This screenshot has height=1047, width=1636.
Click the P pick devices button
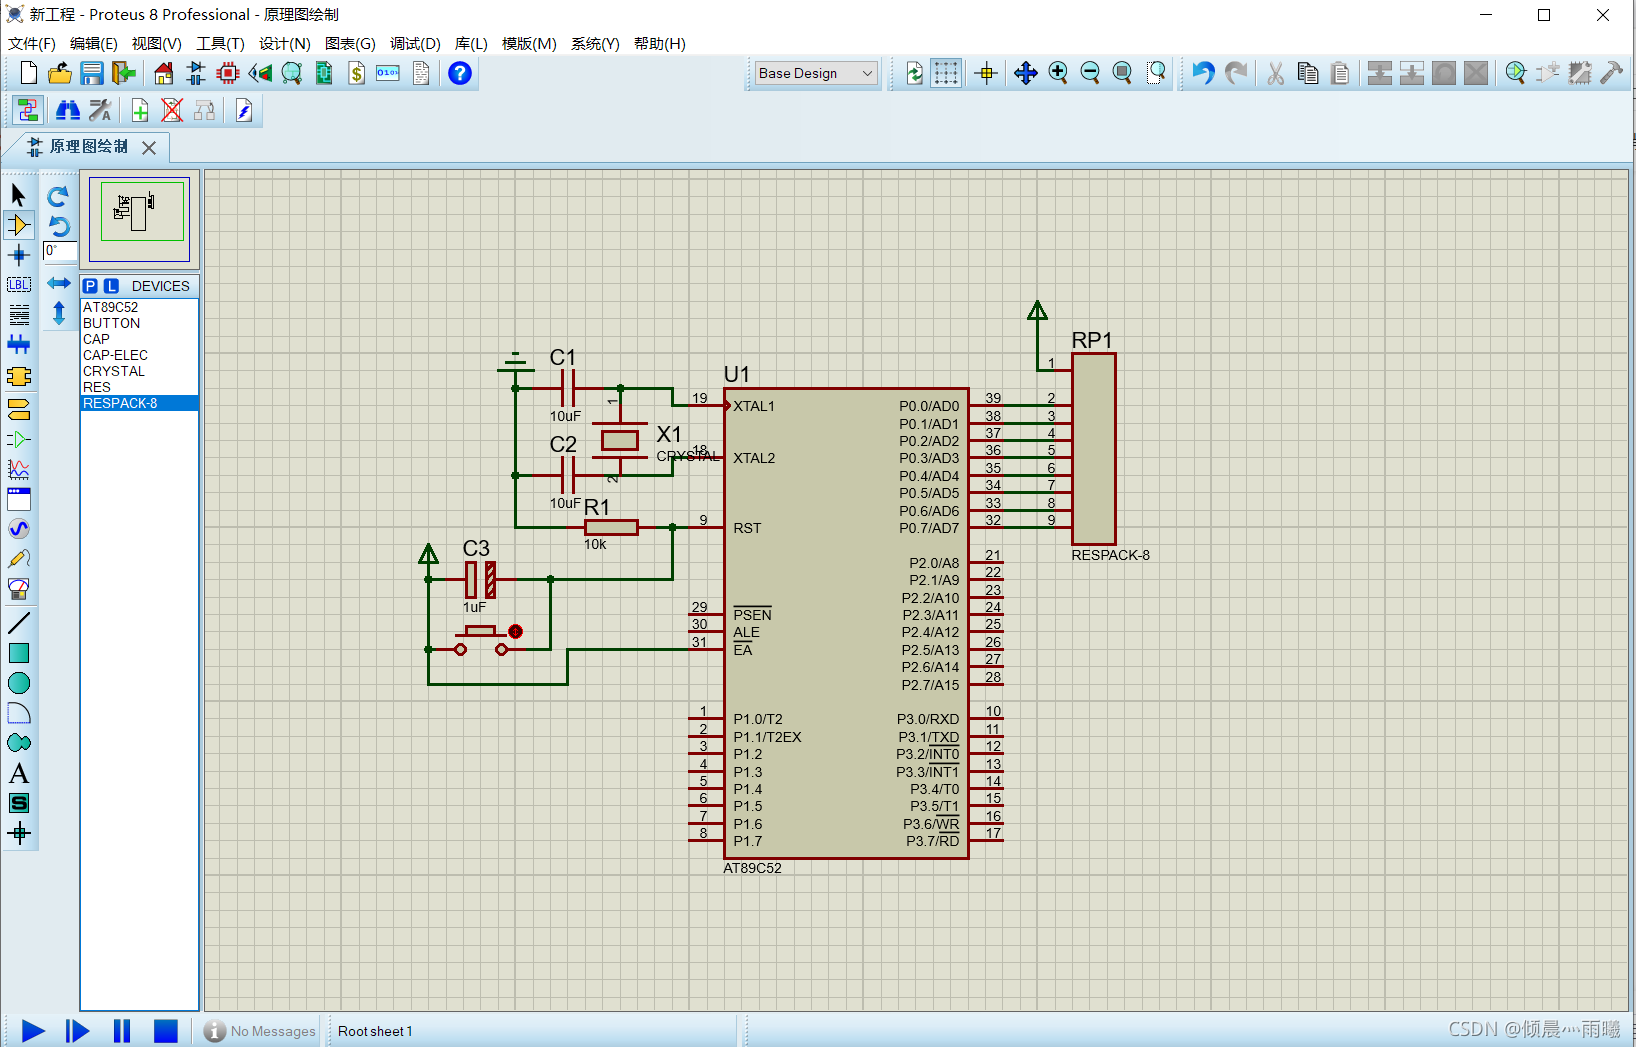(x=91, y=286)
